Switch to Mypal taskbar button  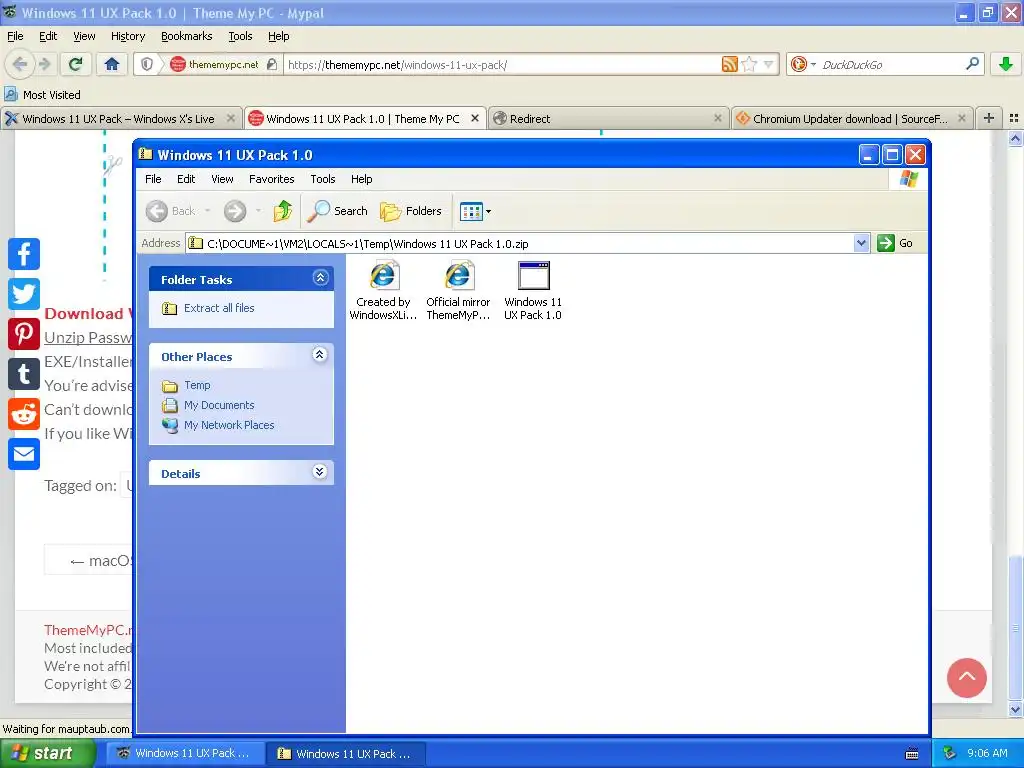tap(185, 753)
